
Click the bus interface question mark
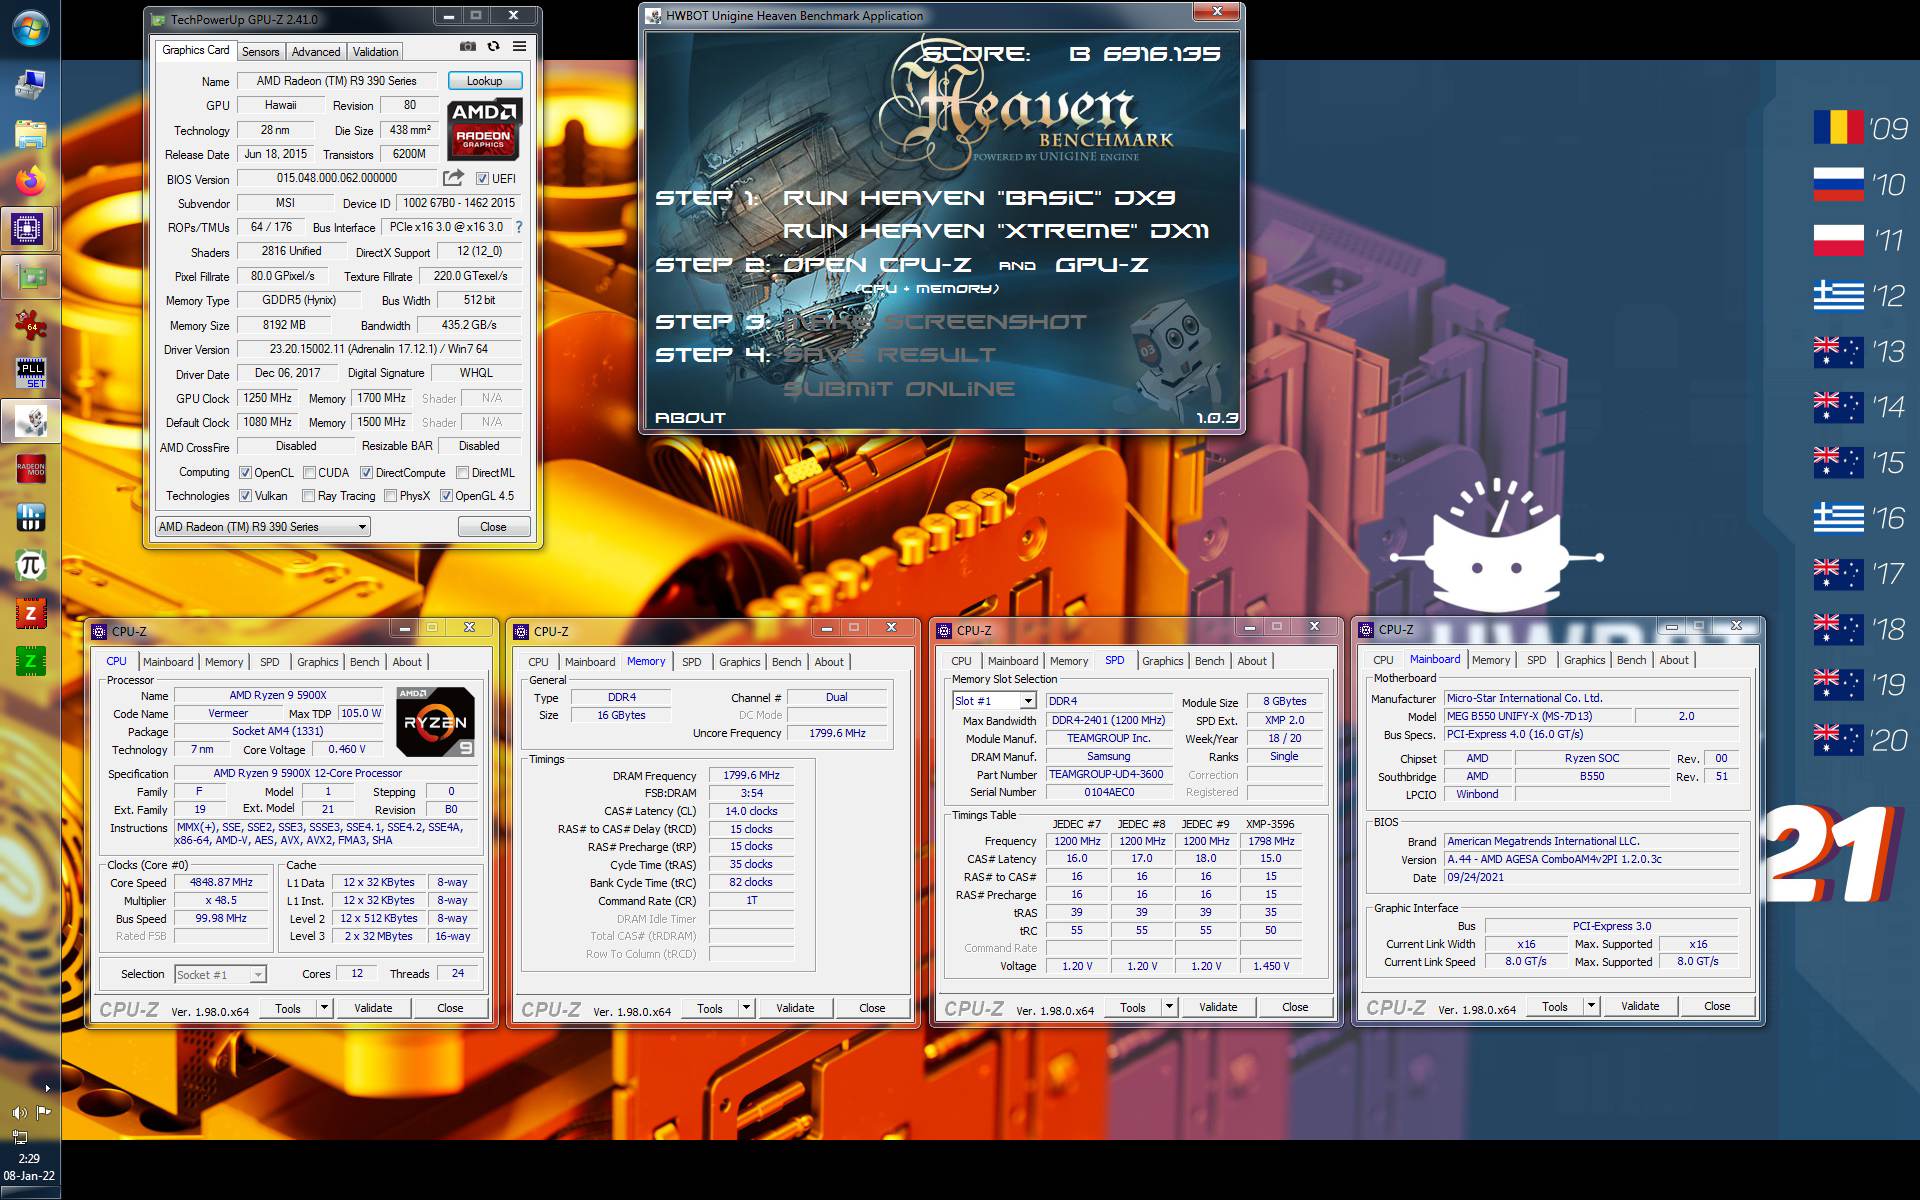tap(518, 227)
